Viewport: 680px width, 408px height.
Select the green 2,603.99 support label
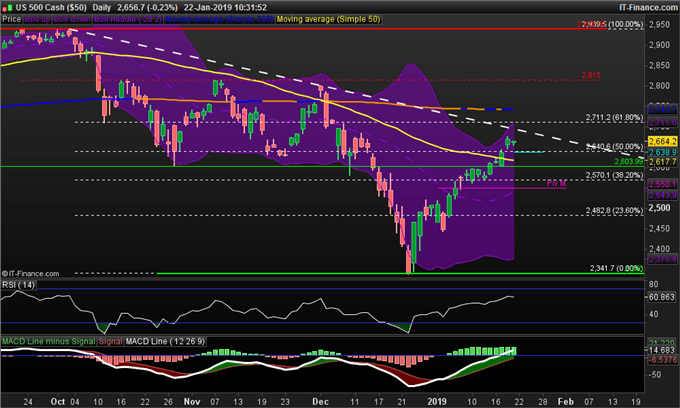(x=629, y=162)
